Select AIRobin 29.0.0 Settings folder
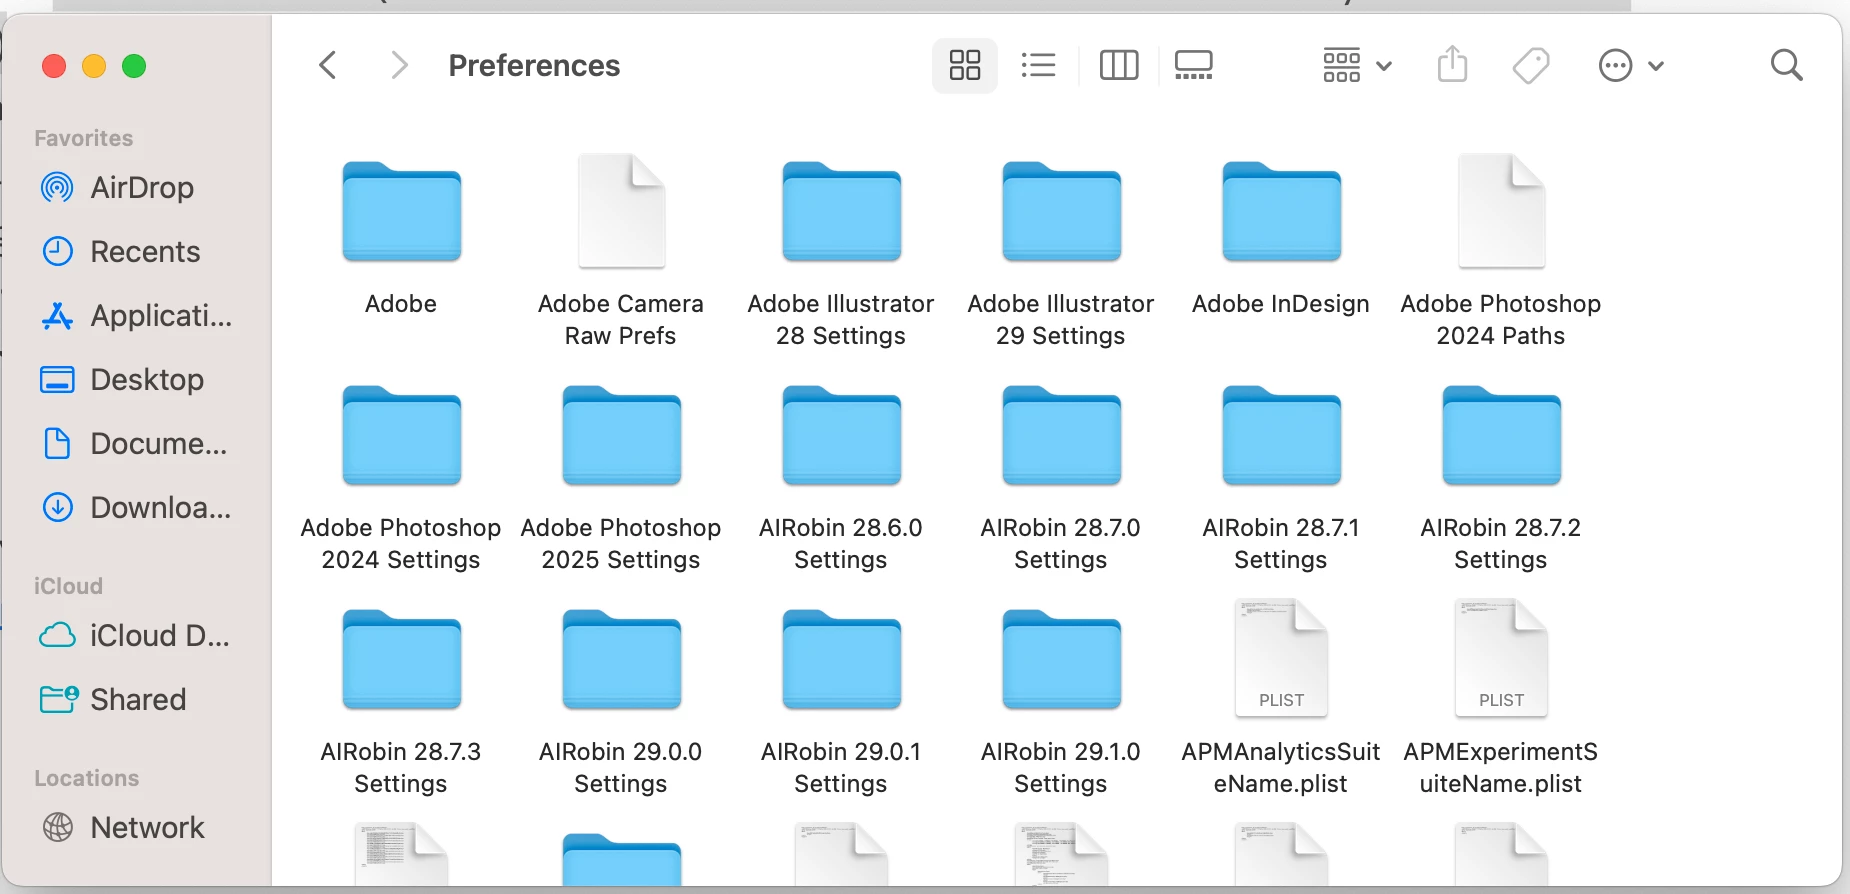 621,660
